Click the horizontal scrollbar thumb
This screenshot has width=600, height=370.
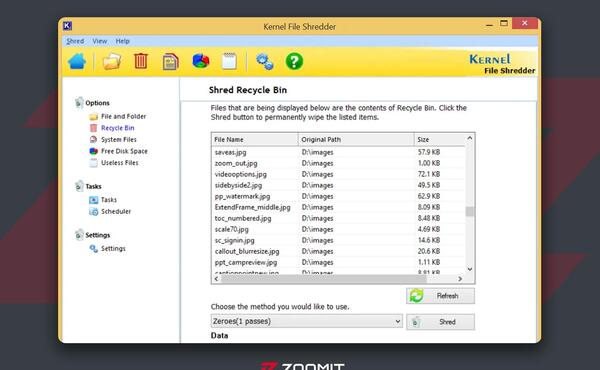[324, 279]
